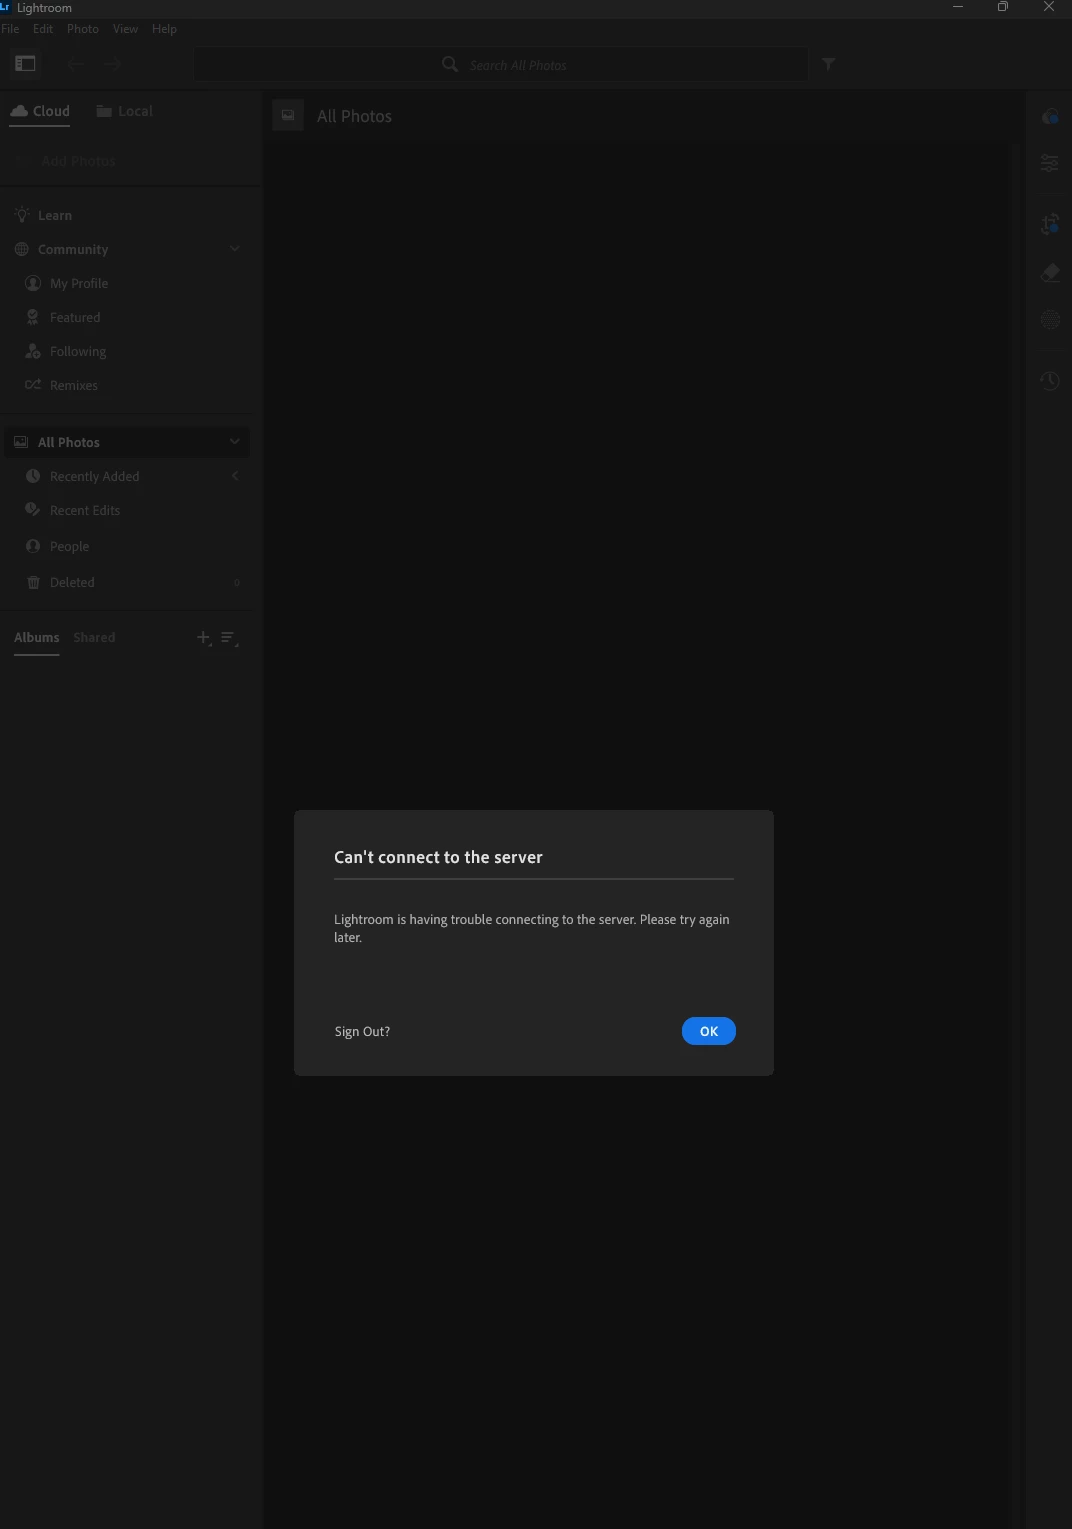The height and width of the screenshot is (1529, 1072).
Task: Minimize the Lightroom window
Action: pyautogui.click(x=958, y=7)
